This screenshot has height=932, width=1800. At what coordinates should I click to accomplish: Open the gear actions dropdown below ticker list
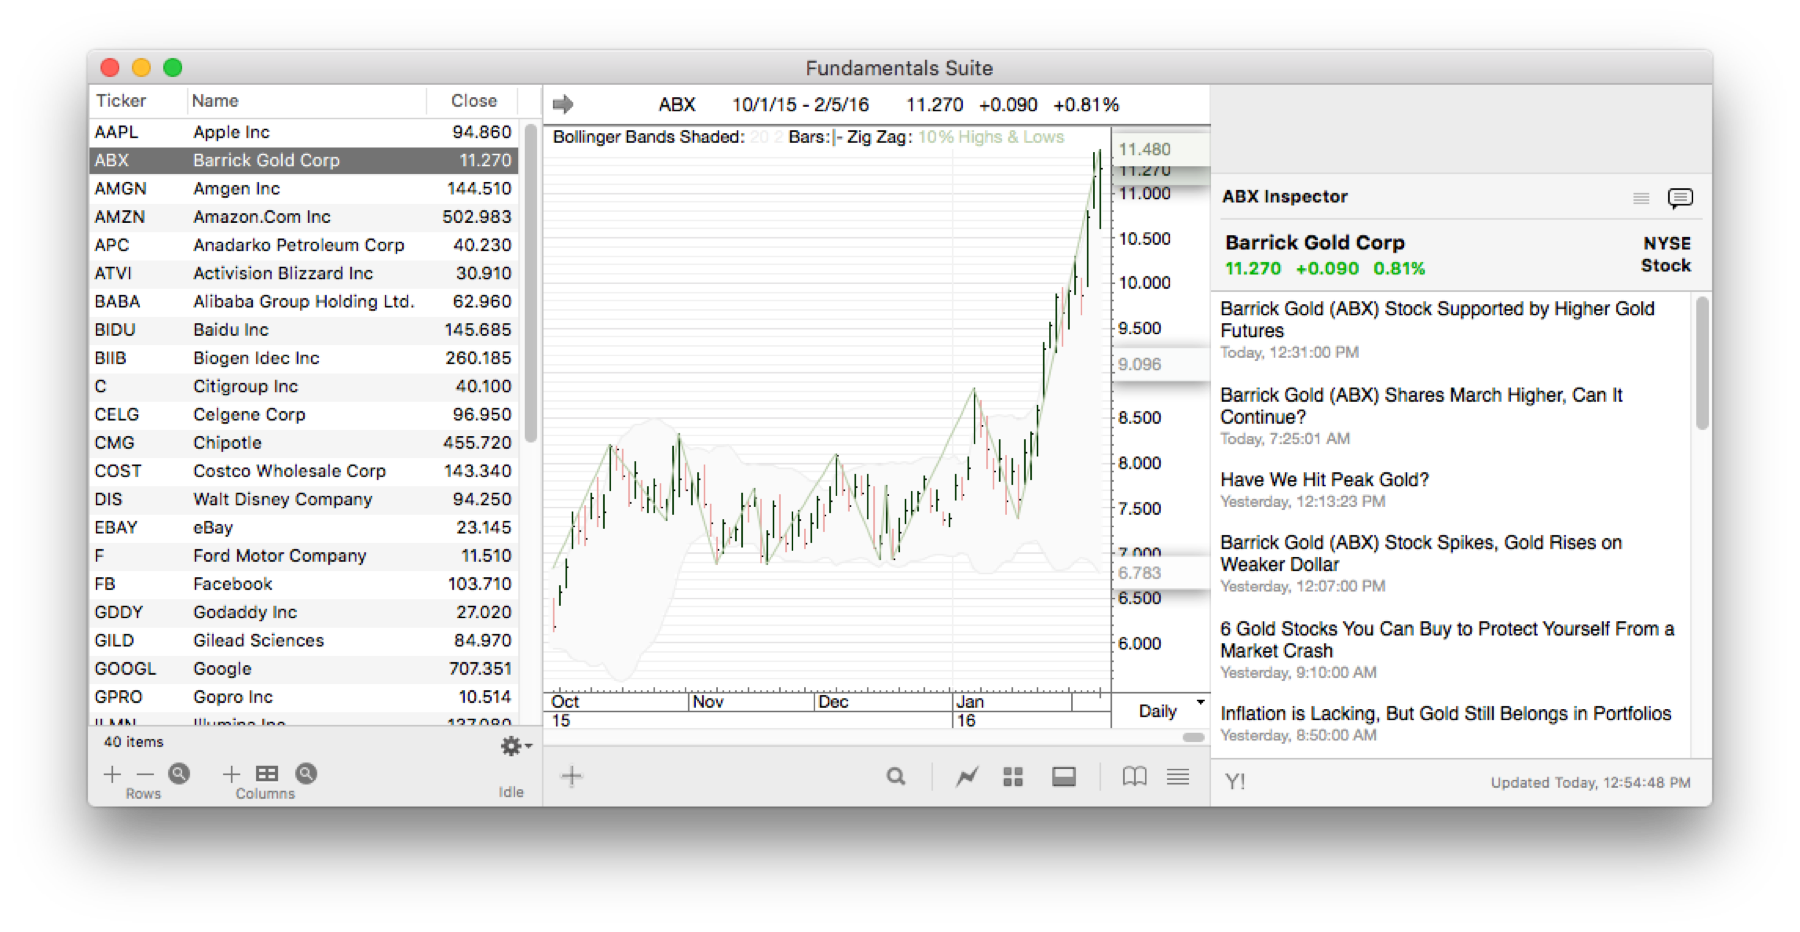(x=513, y=745)
